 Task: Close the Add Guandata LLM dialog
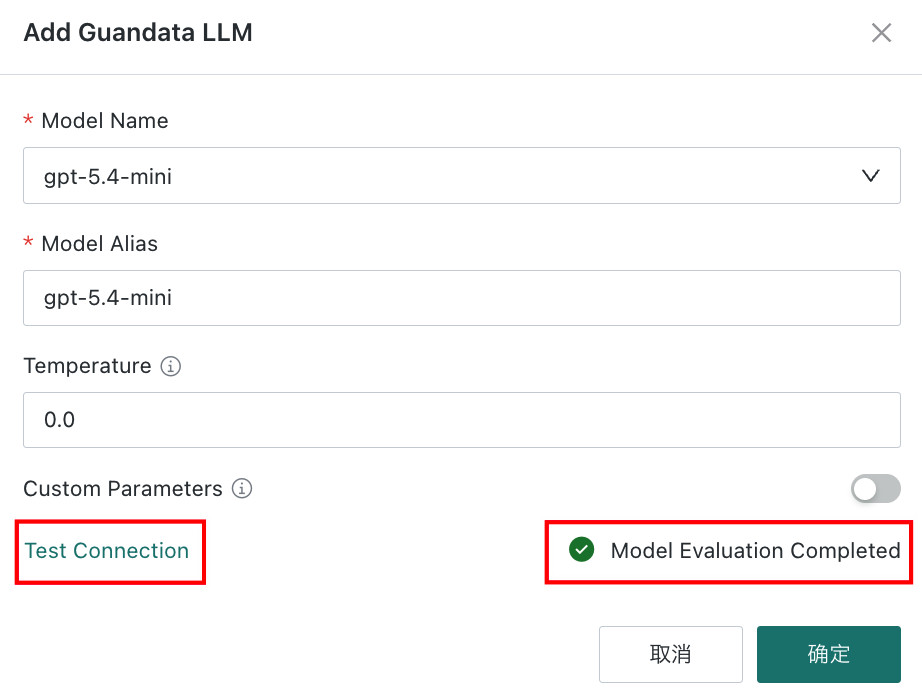click(881, 33)
